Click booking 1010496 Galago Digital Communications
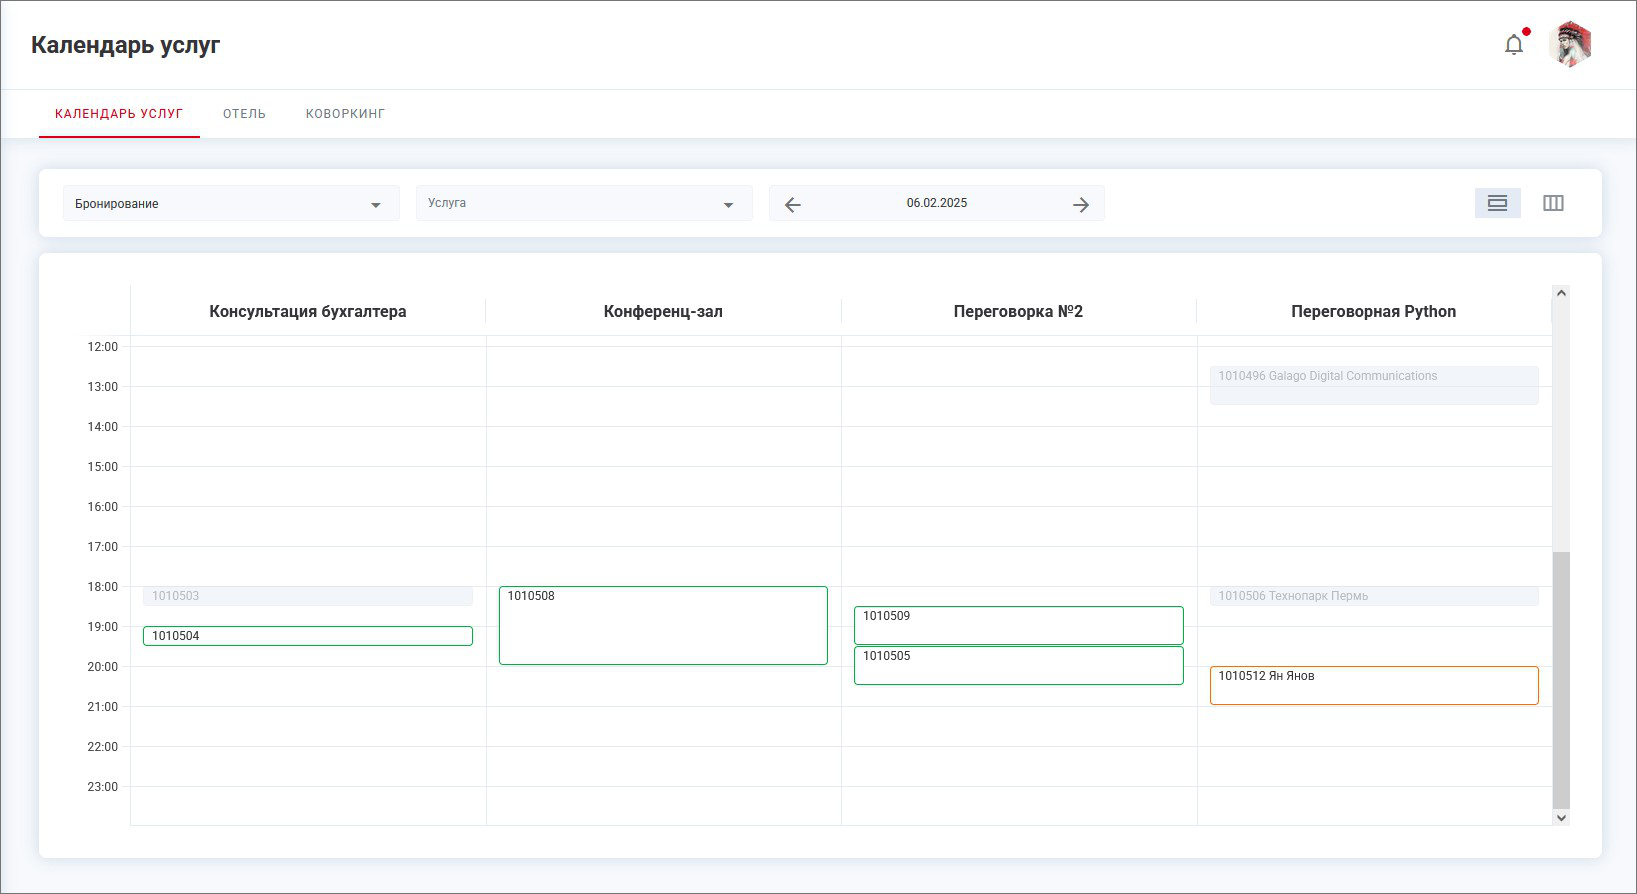Image resolution: width=1637 pixels, height=894 pixels. (1373, 385)
